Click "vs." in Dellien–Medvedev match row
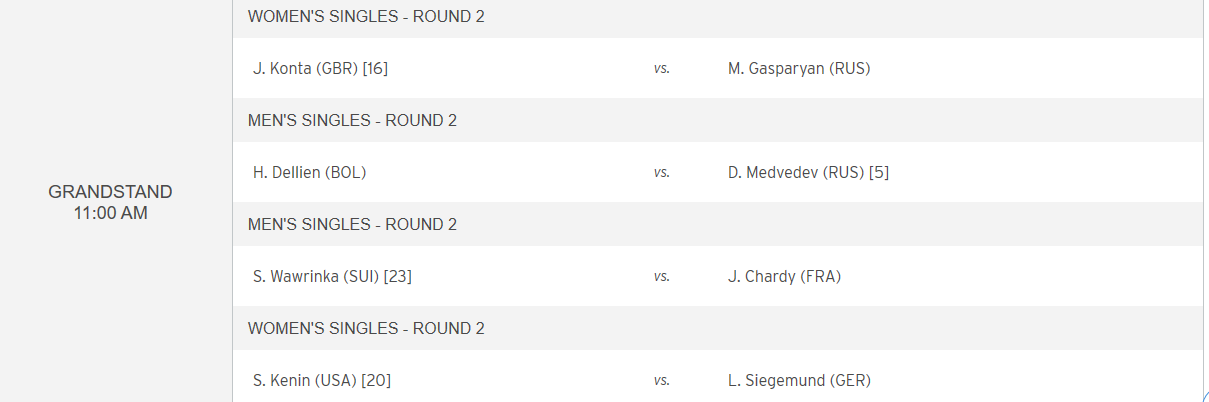Image resolution: width=1209 pixels, height=402 pixels. (661, 173)
